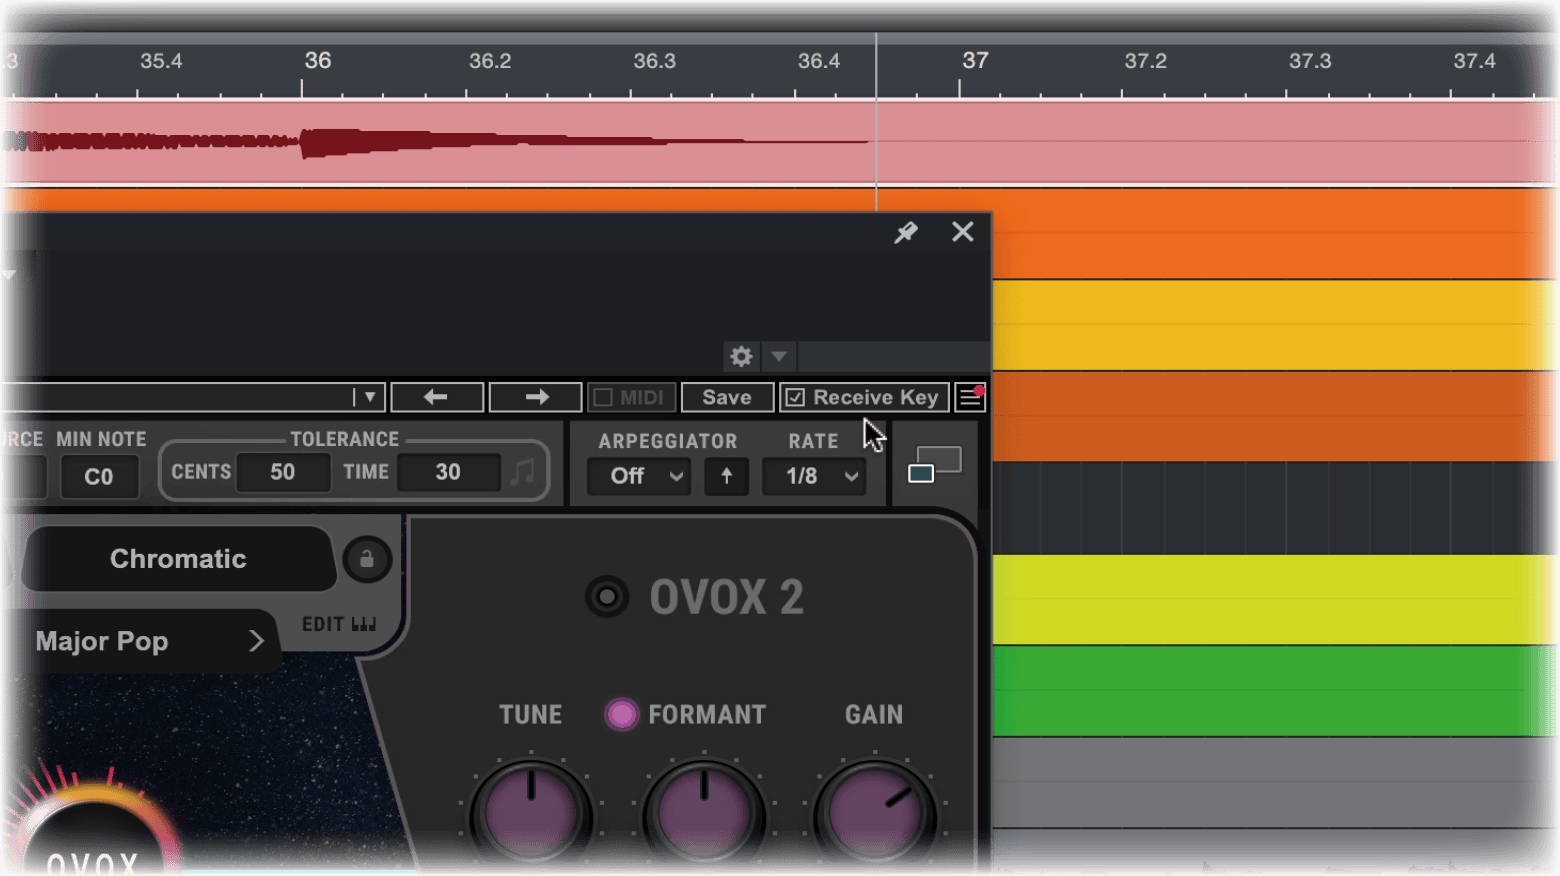1560x876 pixels.
Task: Open the Arpeggiator Off dropdown
Action: coord(639,476)
